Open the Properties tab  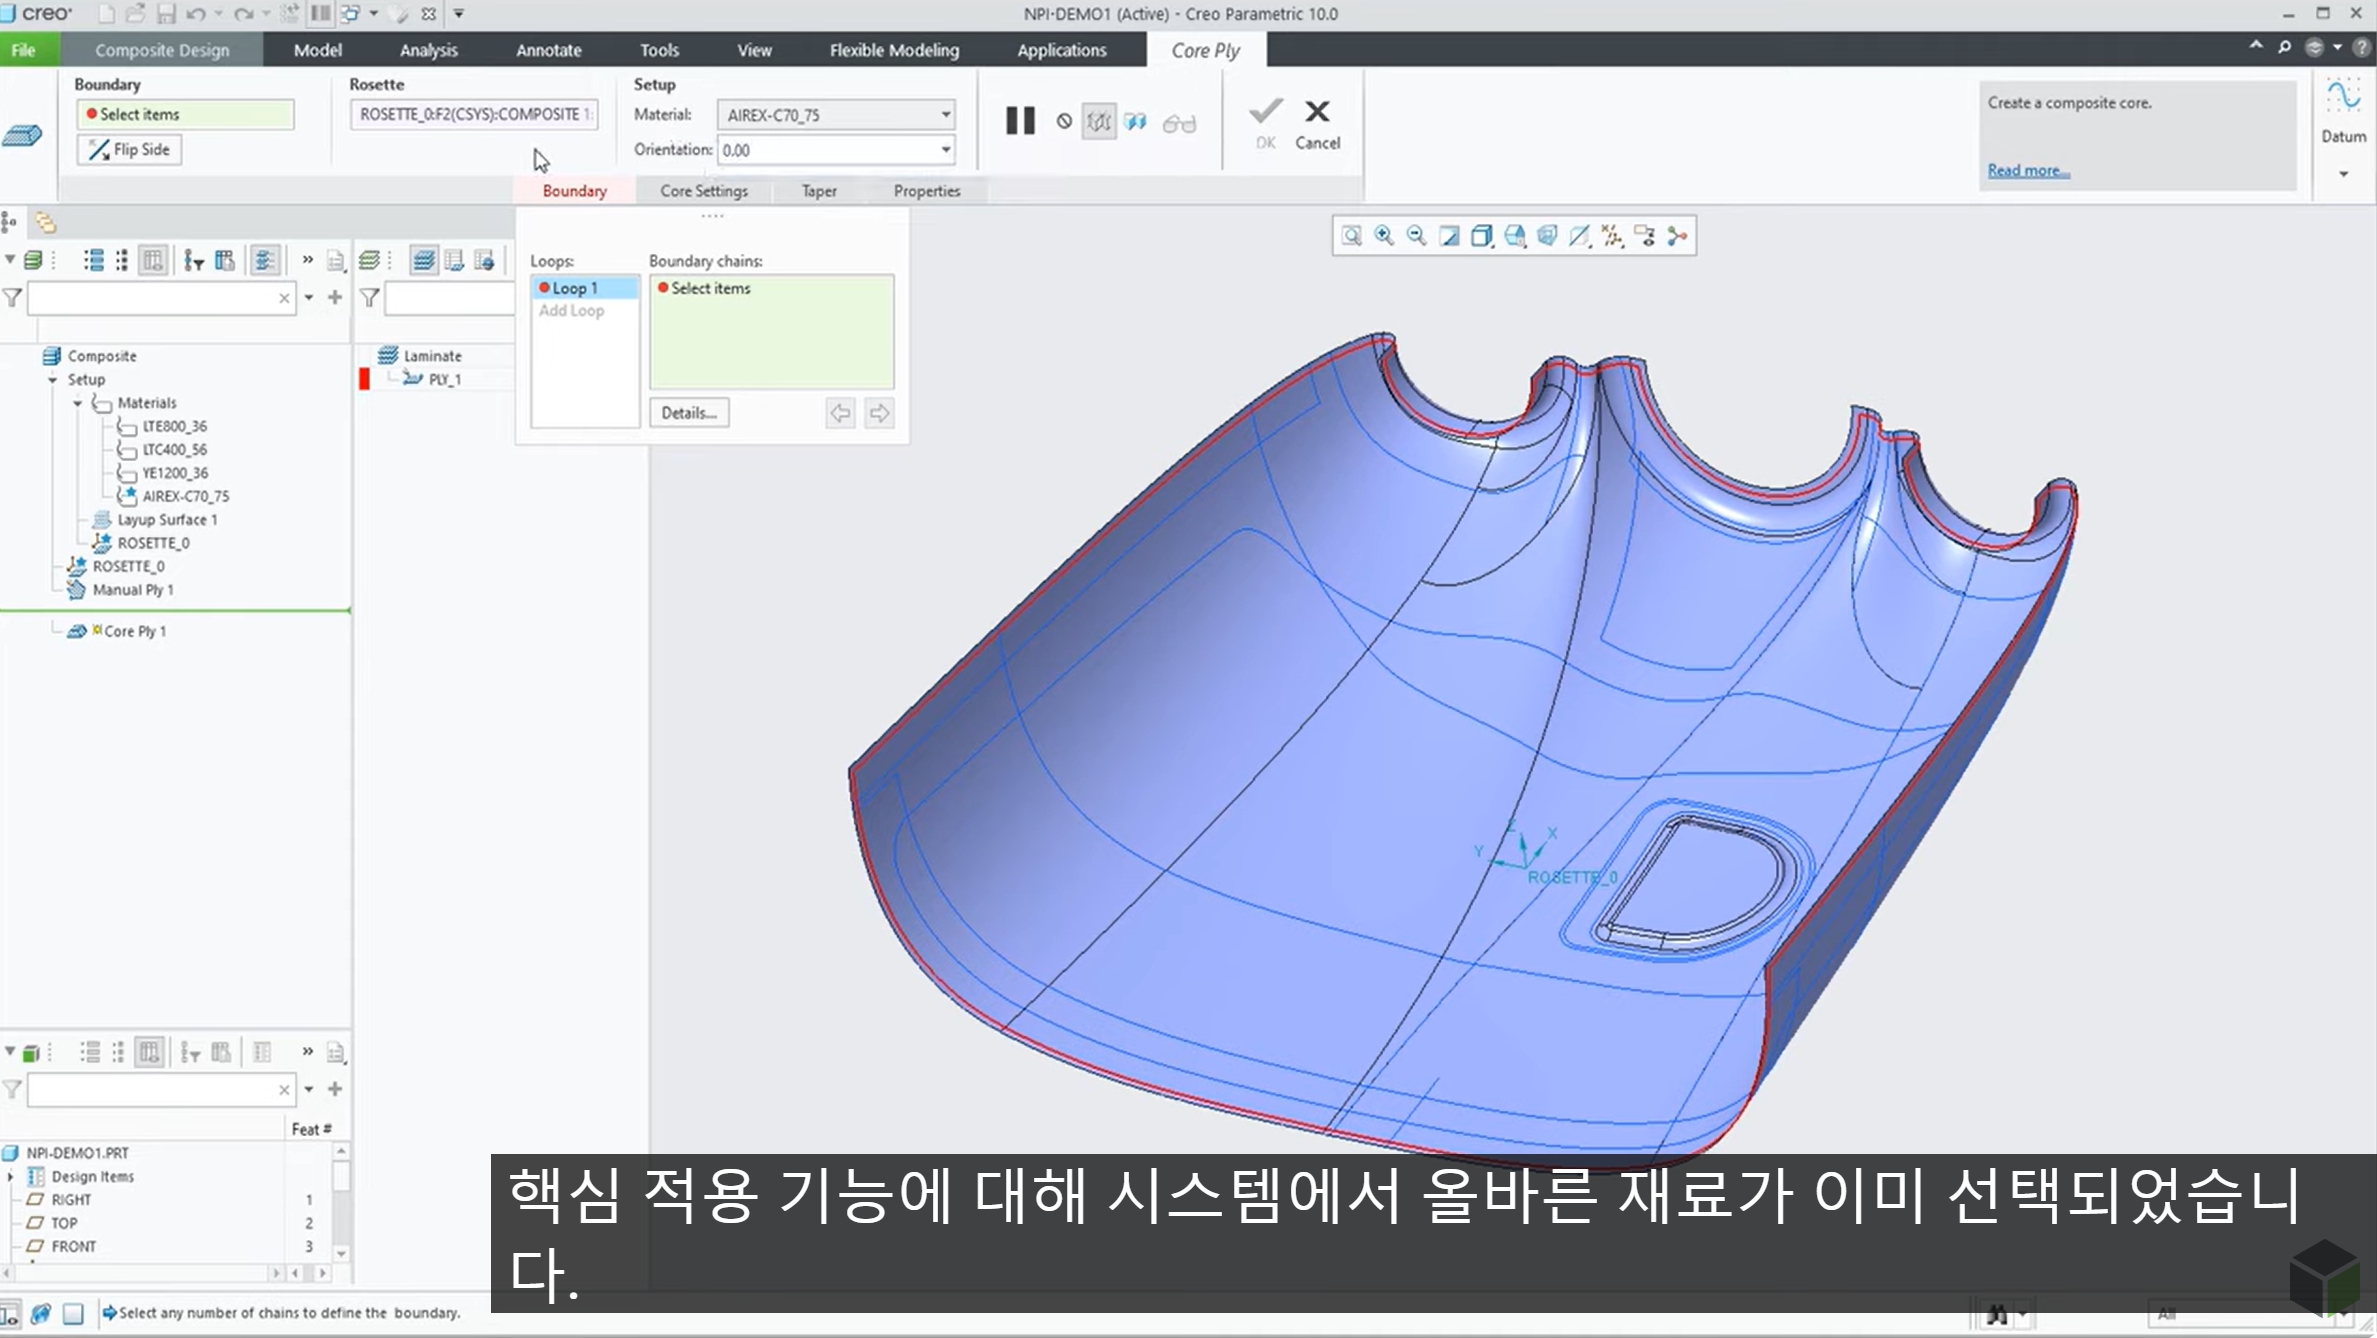coord(927,191)
